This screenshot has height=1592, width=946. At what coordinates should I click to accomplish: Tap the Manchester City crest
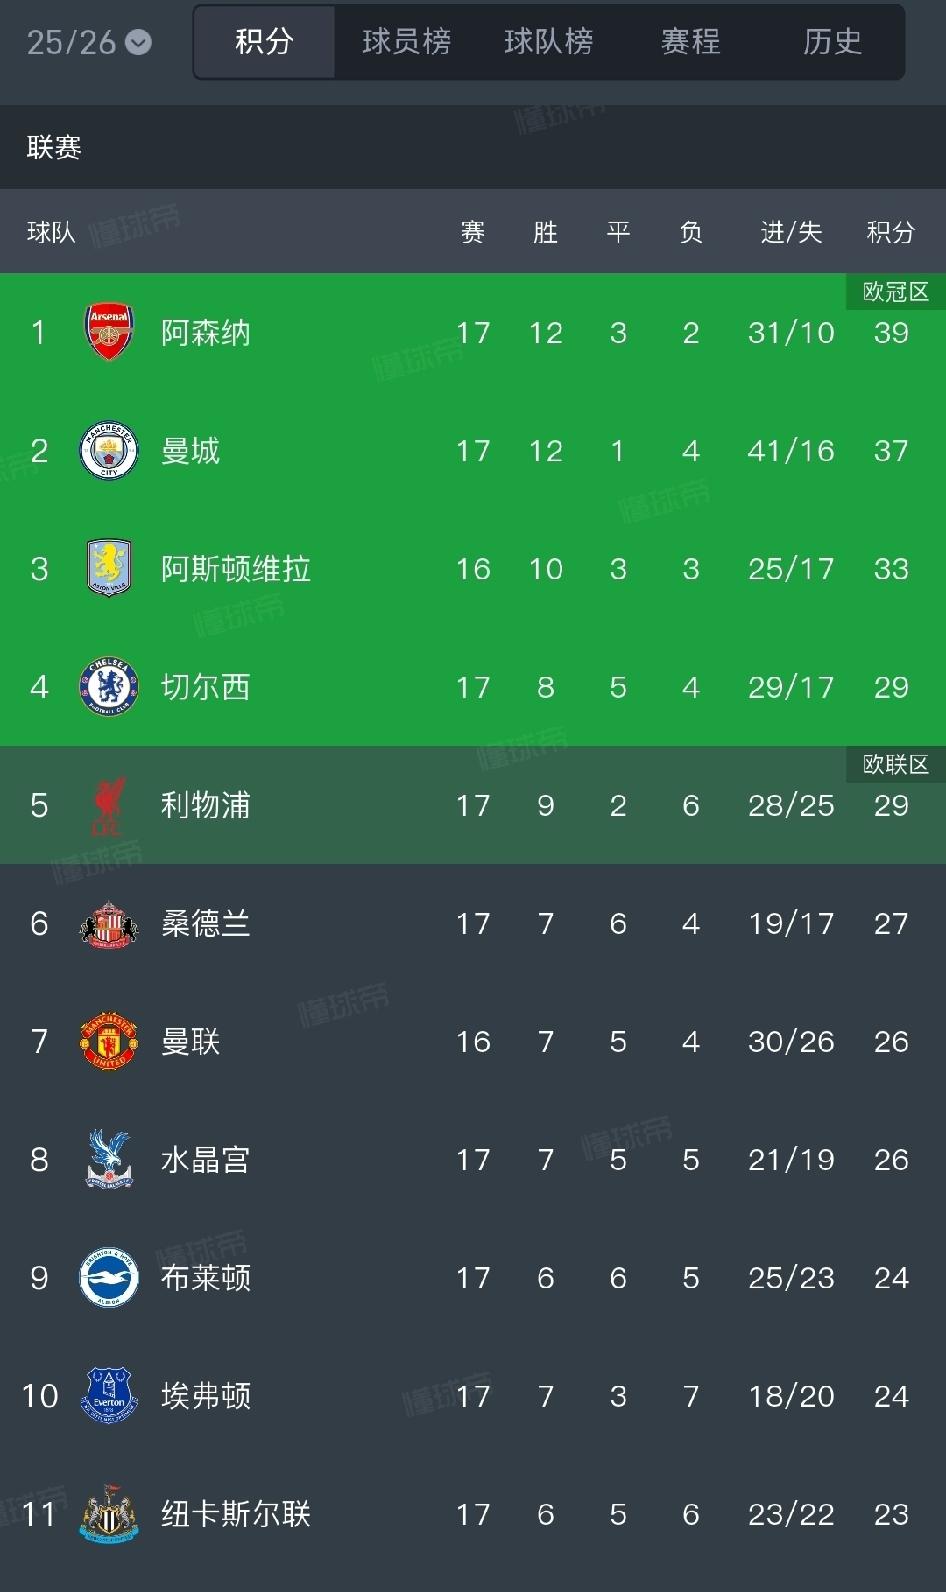point(109,450)
